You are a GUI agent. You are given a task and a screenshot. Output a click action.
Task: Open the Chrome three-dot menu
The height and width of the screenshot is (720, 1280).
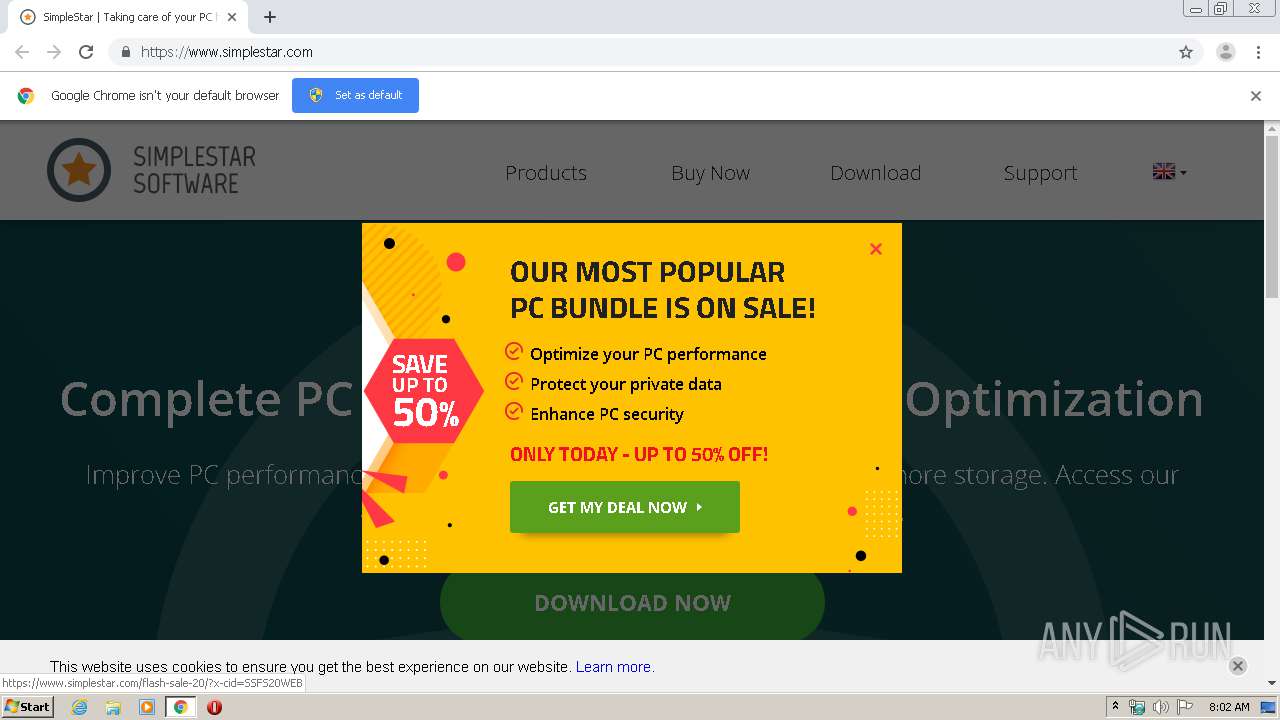point(1258,52)
